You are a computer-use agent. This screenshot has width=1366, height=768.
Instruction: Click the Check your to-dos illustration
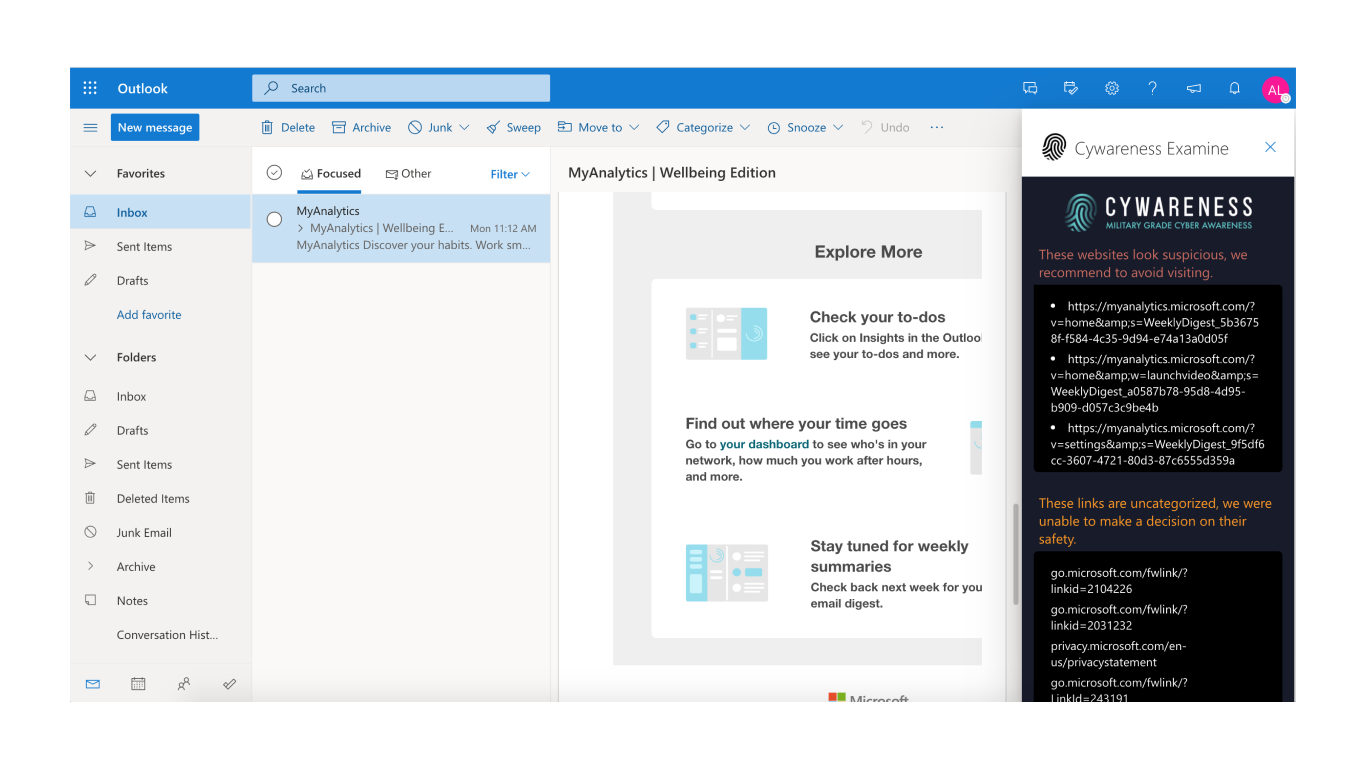pos(726,334)
